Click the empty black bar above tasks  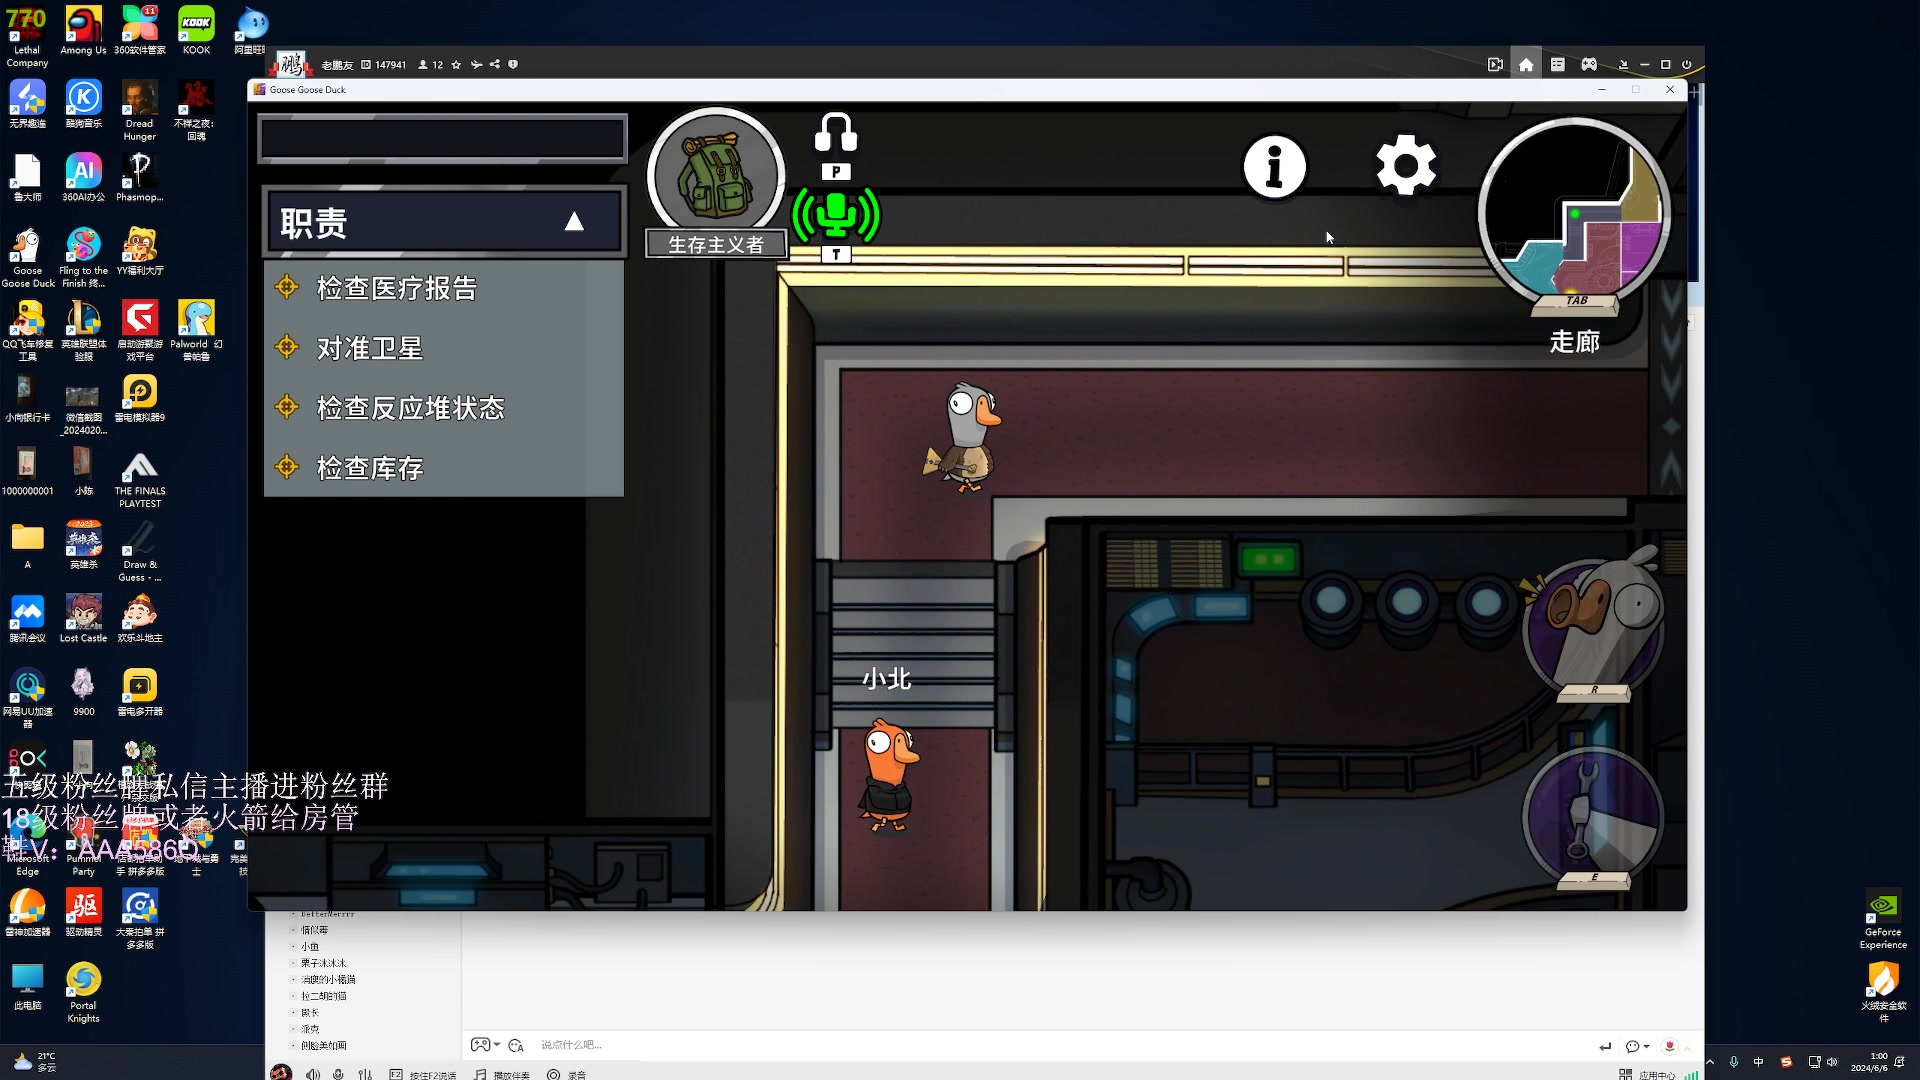tap(442, 139)
